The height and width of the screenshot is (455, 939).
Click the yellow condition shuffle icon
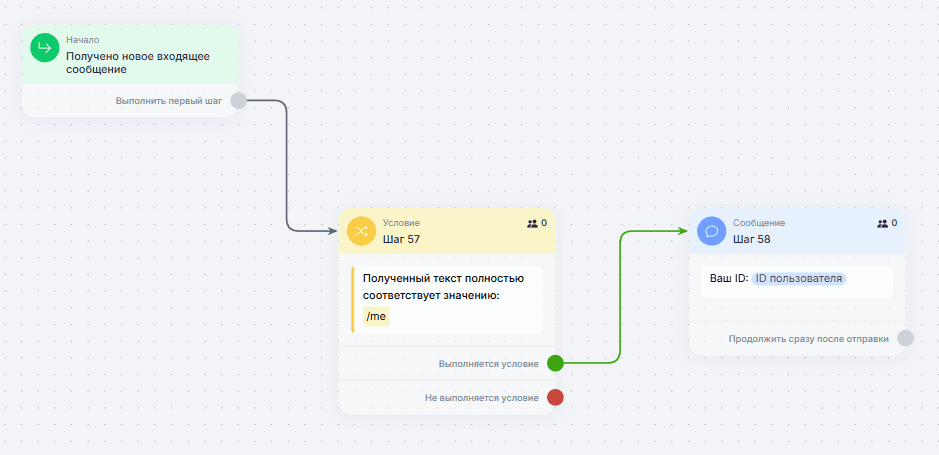(x=361, y=231)
